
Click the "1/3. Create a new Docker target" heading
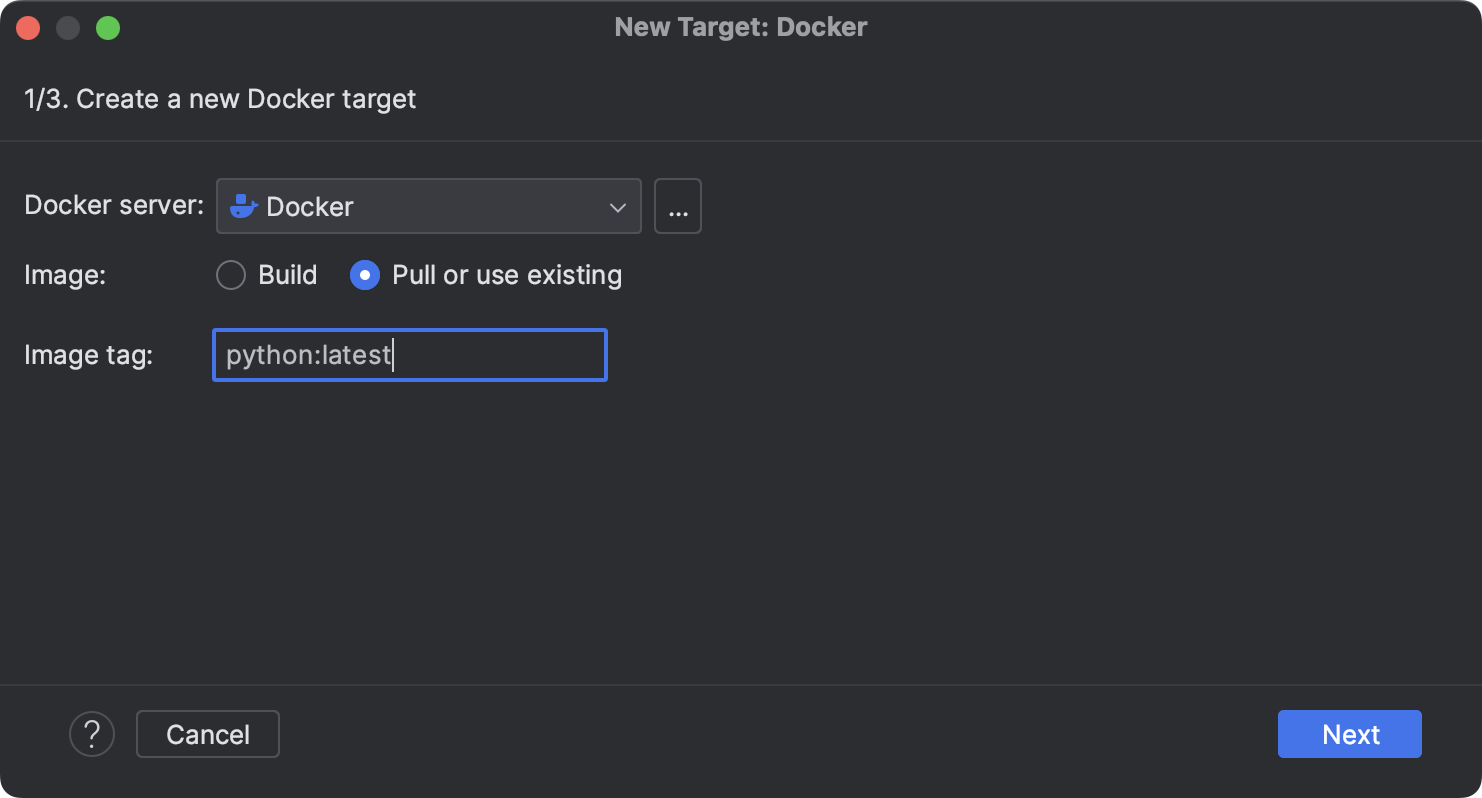(x=220, y=98)
